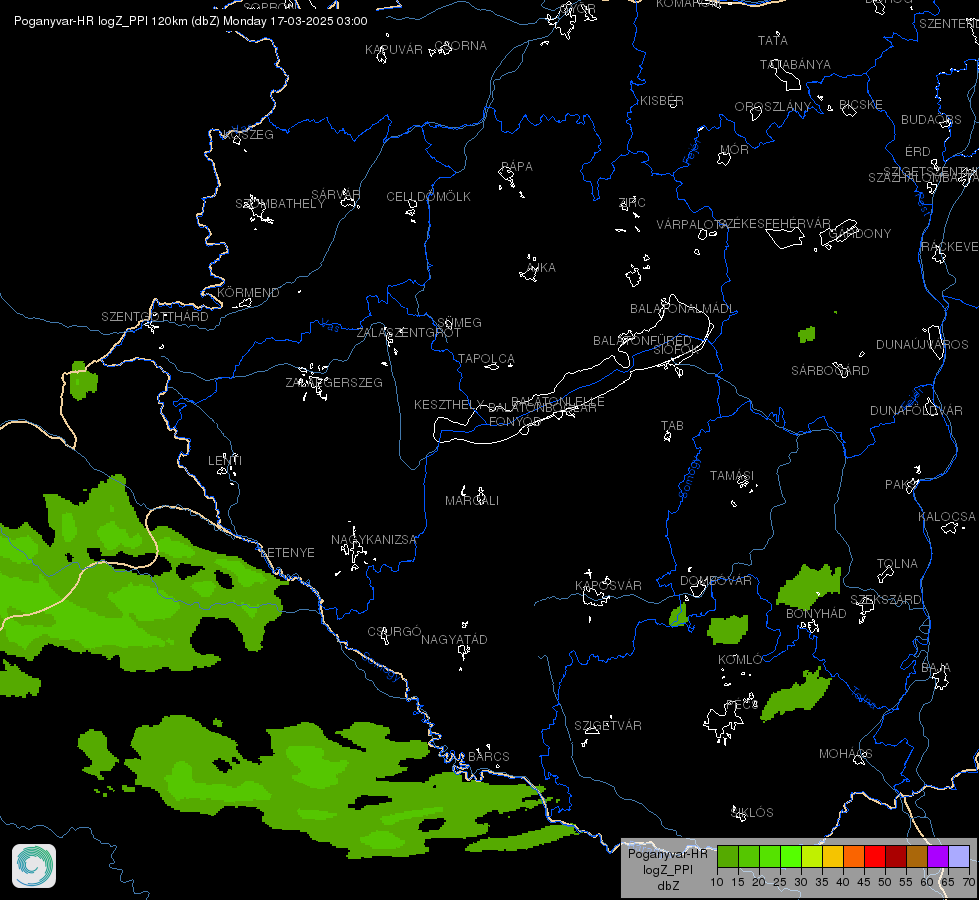Click the 35-40 dBZ yellow legend swatch

pos(833,856)
